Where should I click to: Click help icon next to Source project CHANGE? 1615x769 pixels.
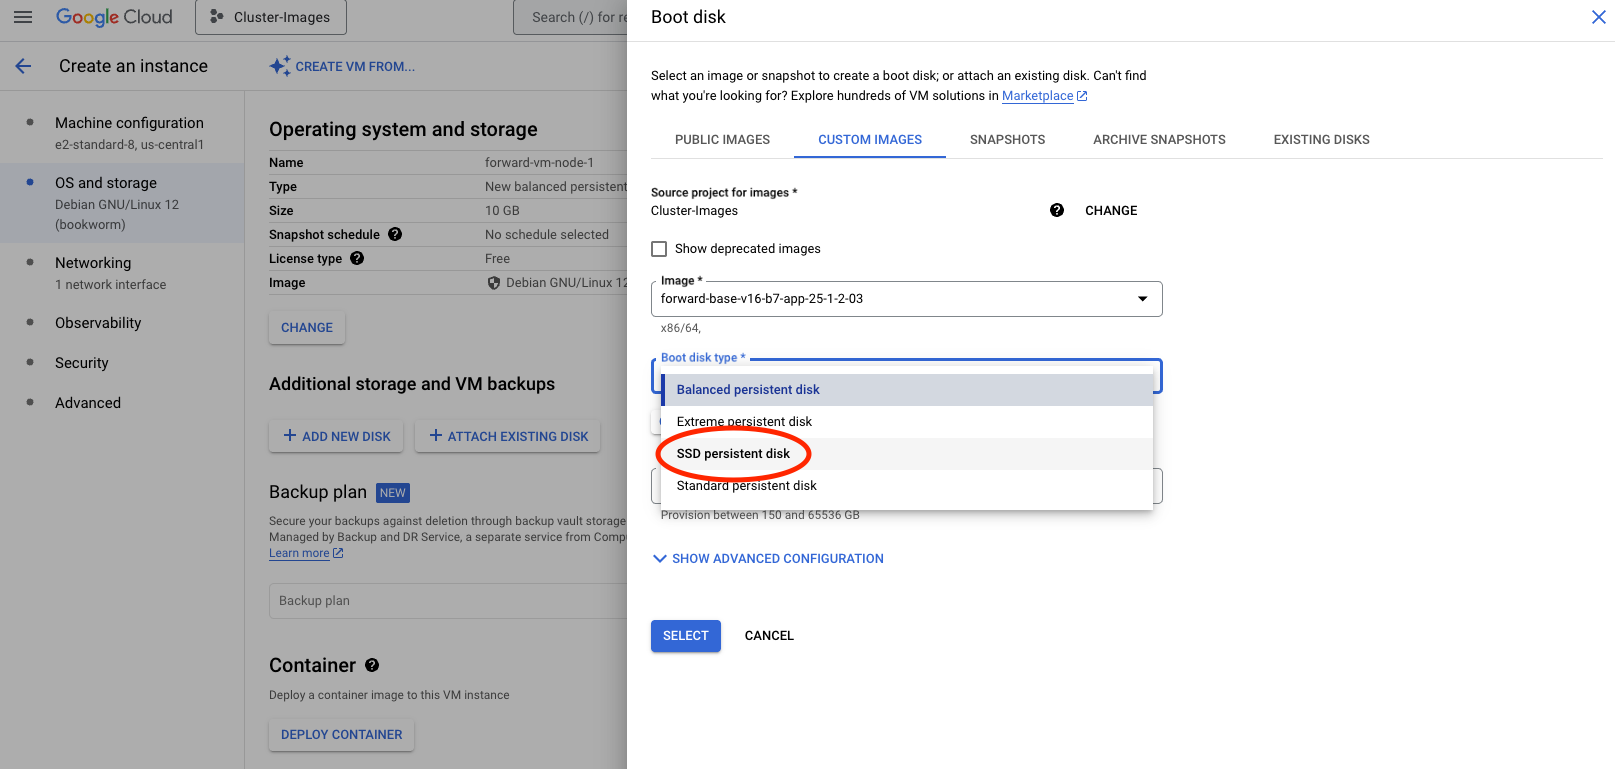[x=1057, y=210]
